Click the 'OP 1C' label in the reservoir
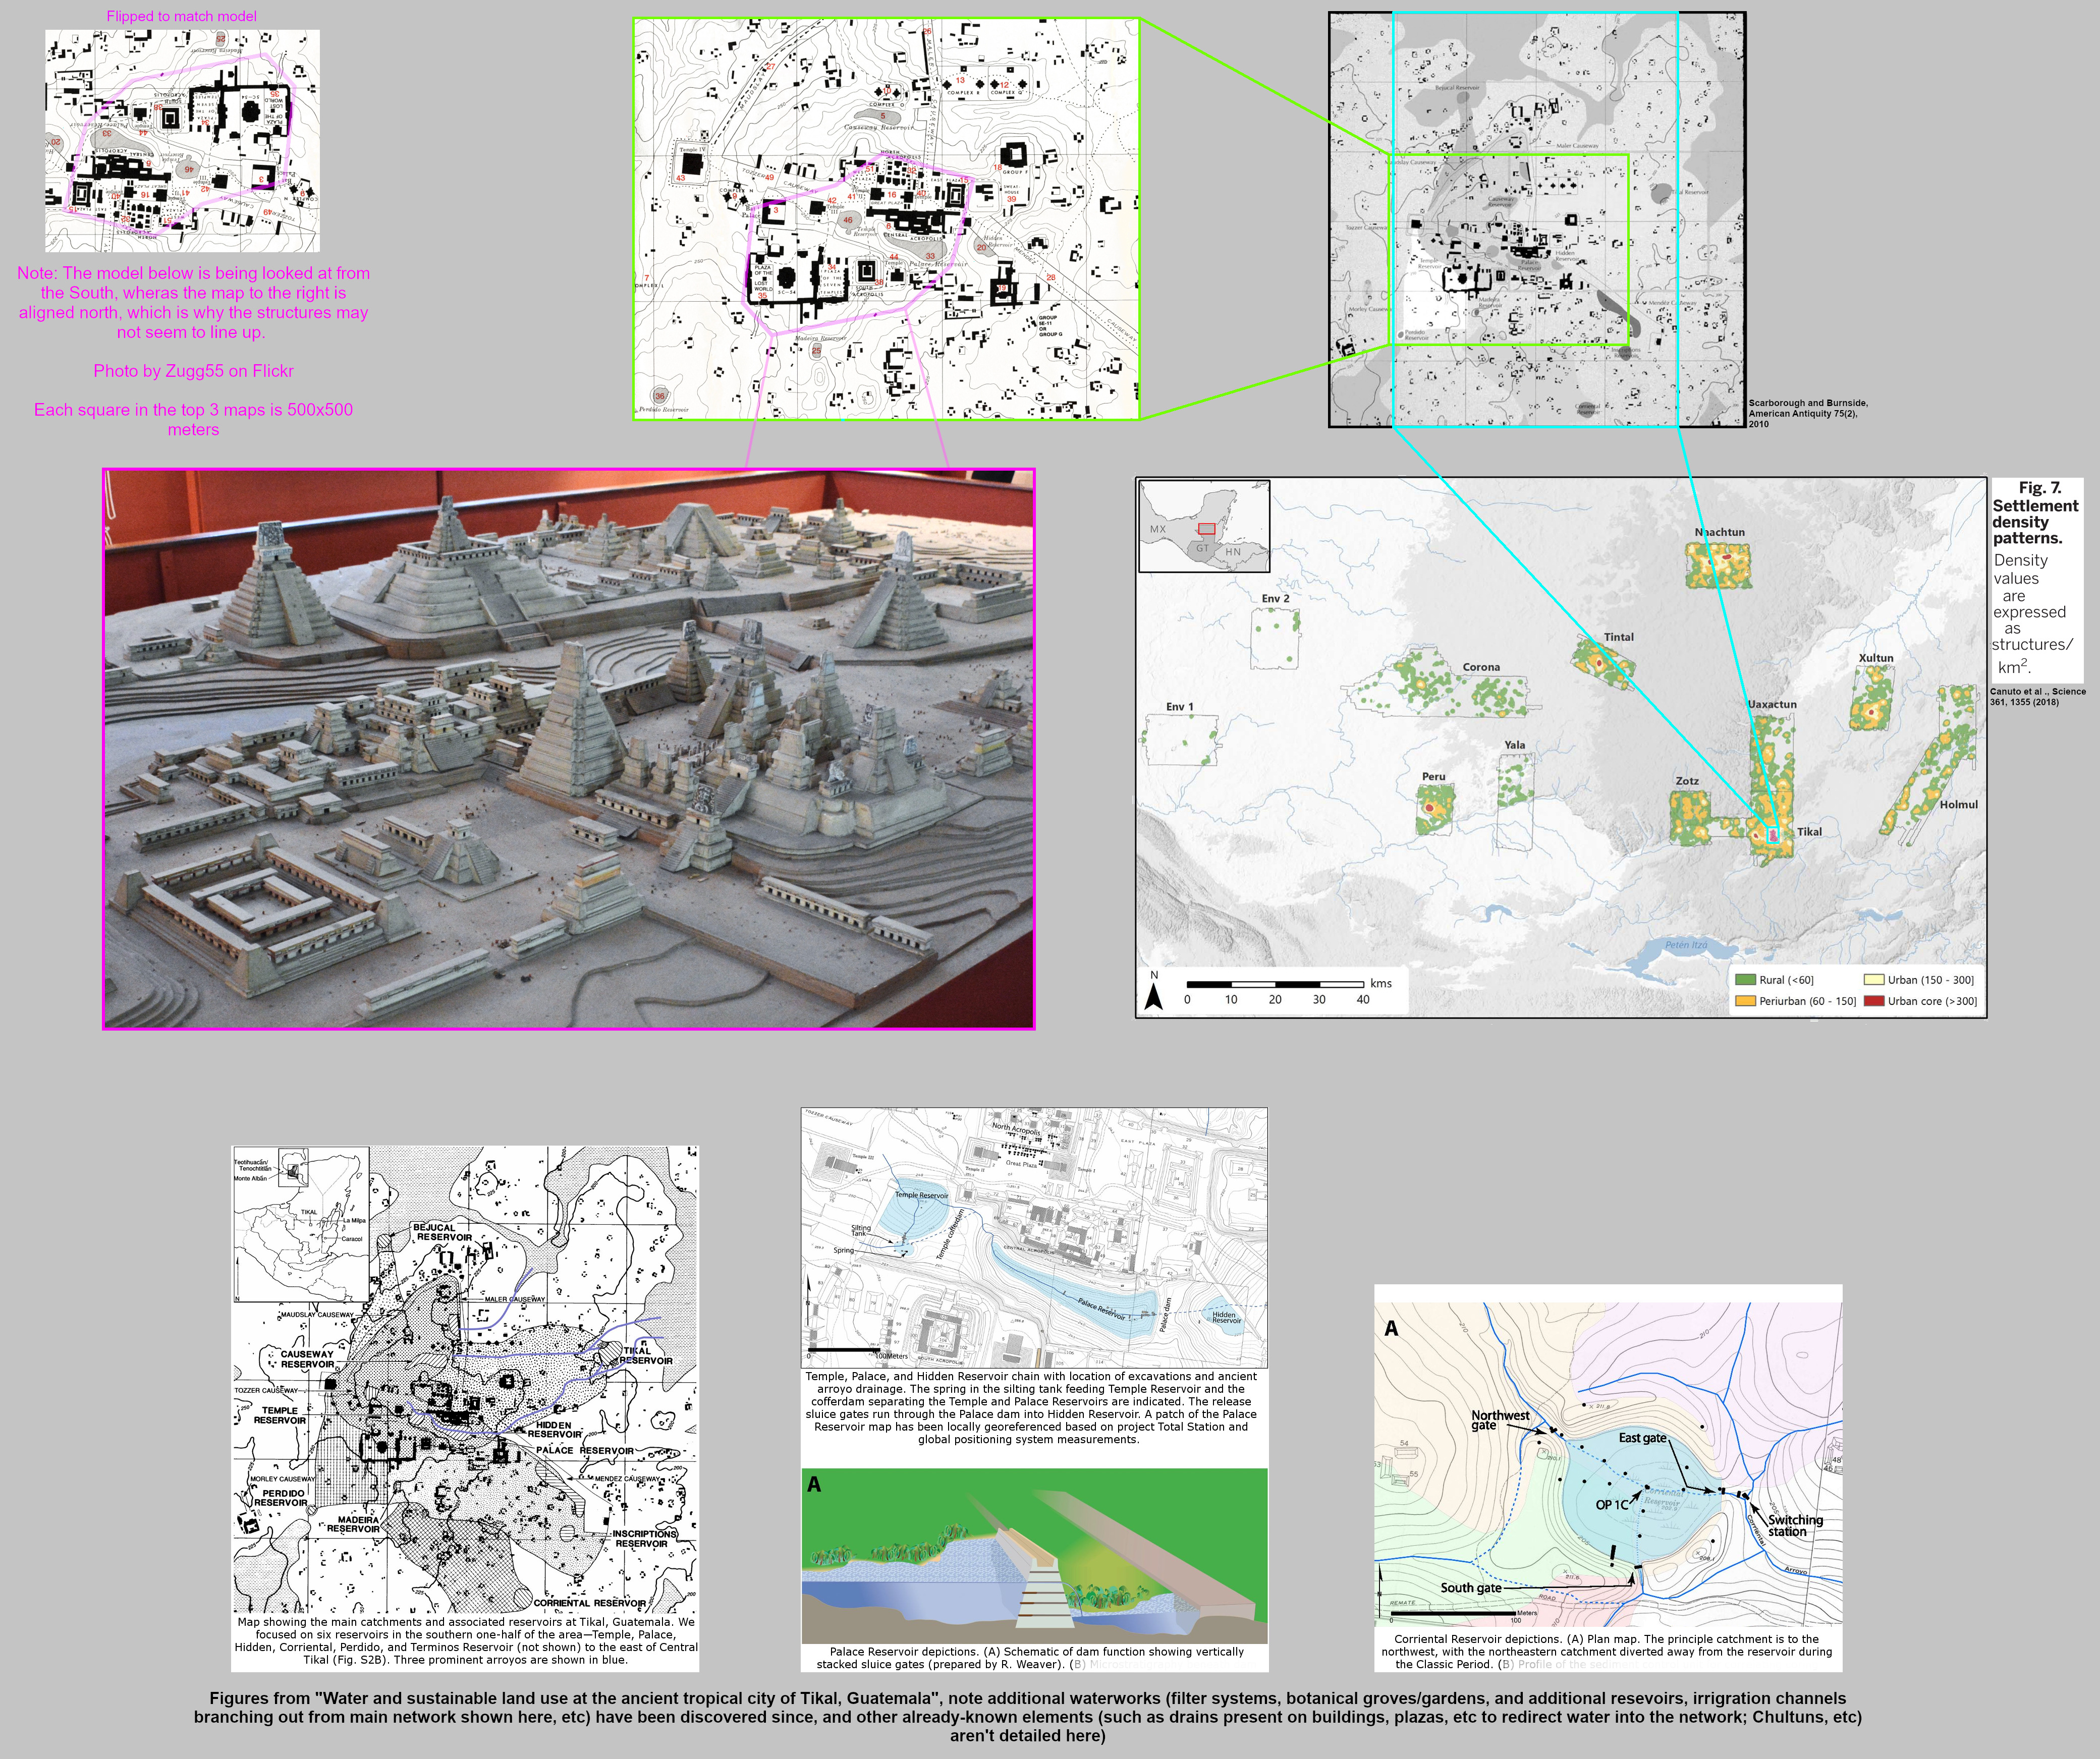This screenshot has height=1759, width=2100. click(x=1611, y=1504)
